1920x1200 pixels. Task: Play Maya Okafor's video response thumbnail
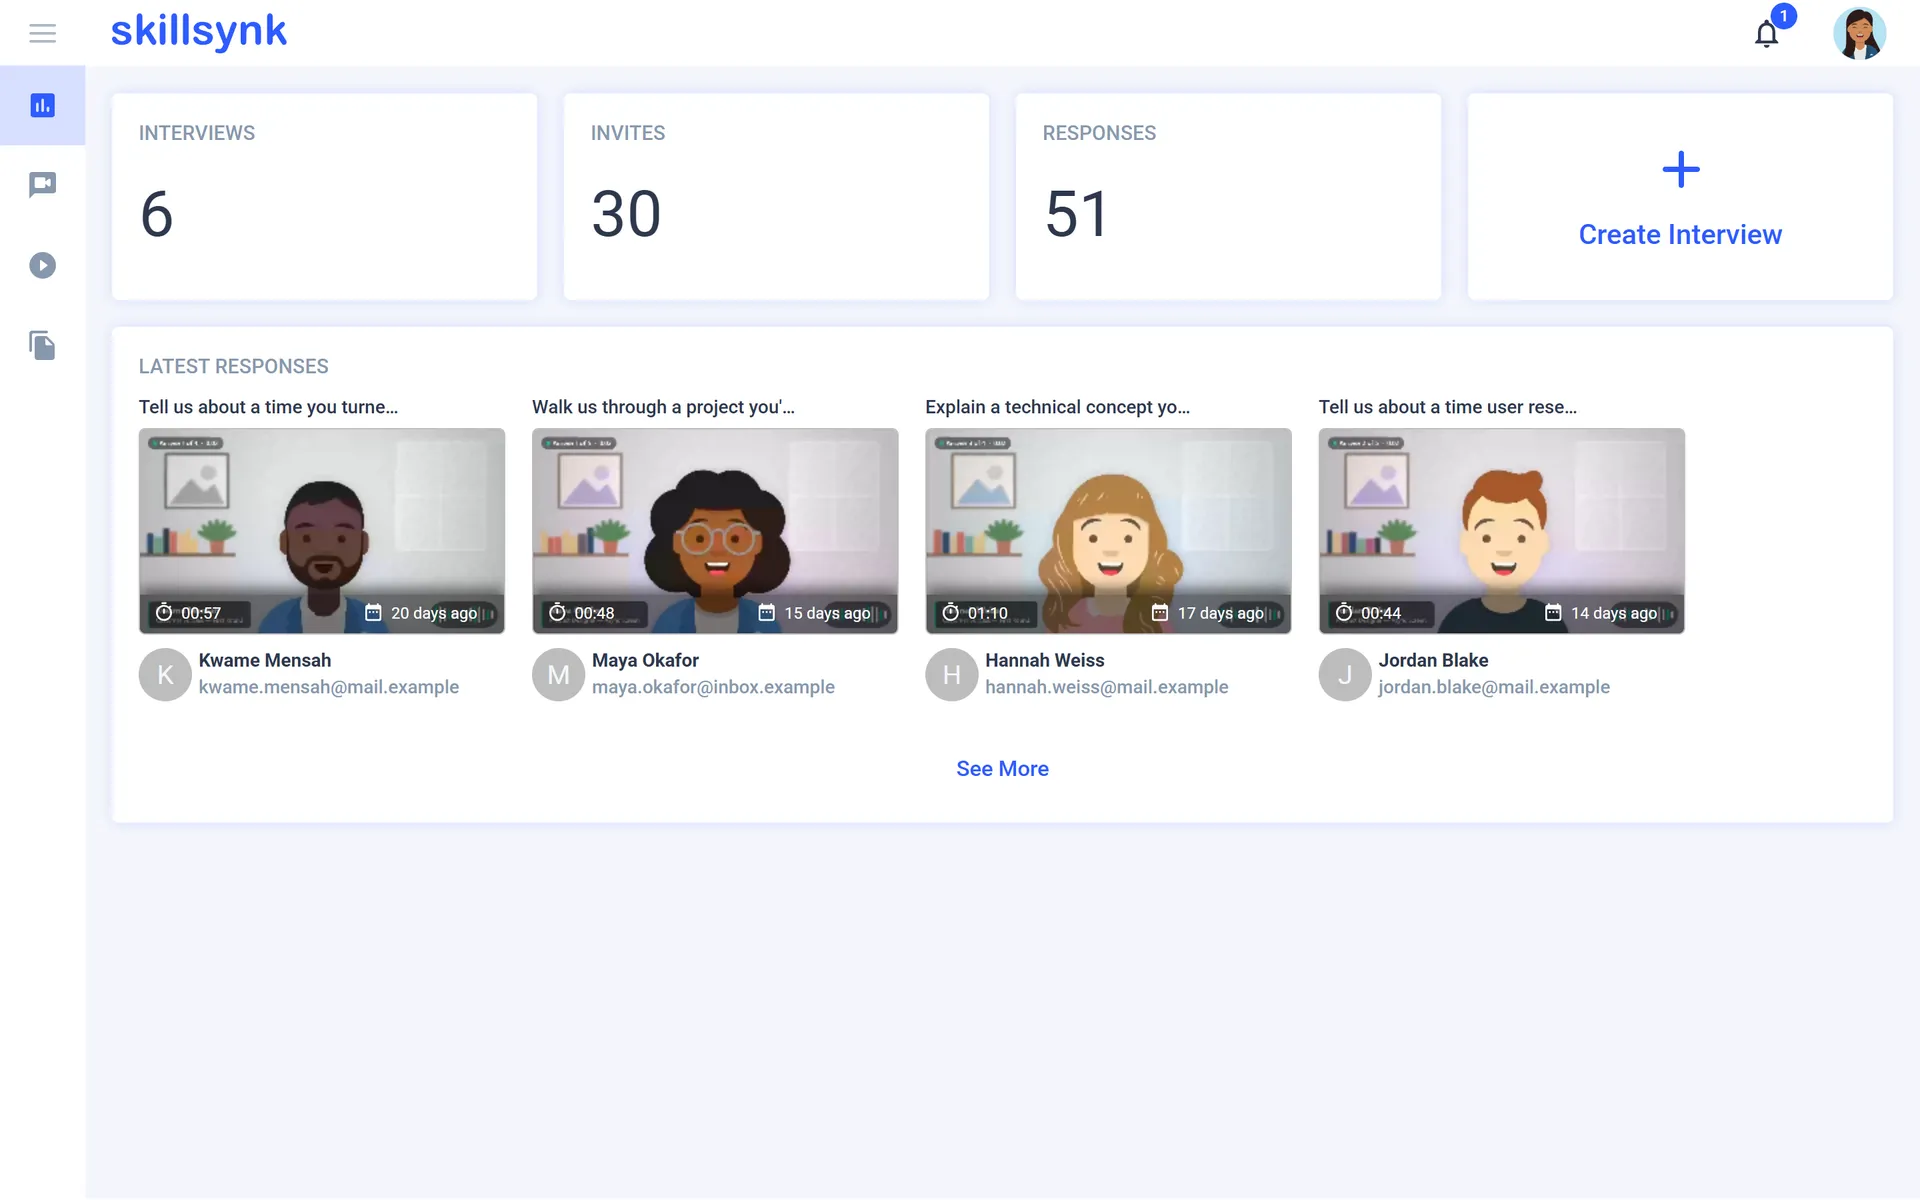[x=715, y=531]
